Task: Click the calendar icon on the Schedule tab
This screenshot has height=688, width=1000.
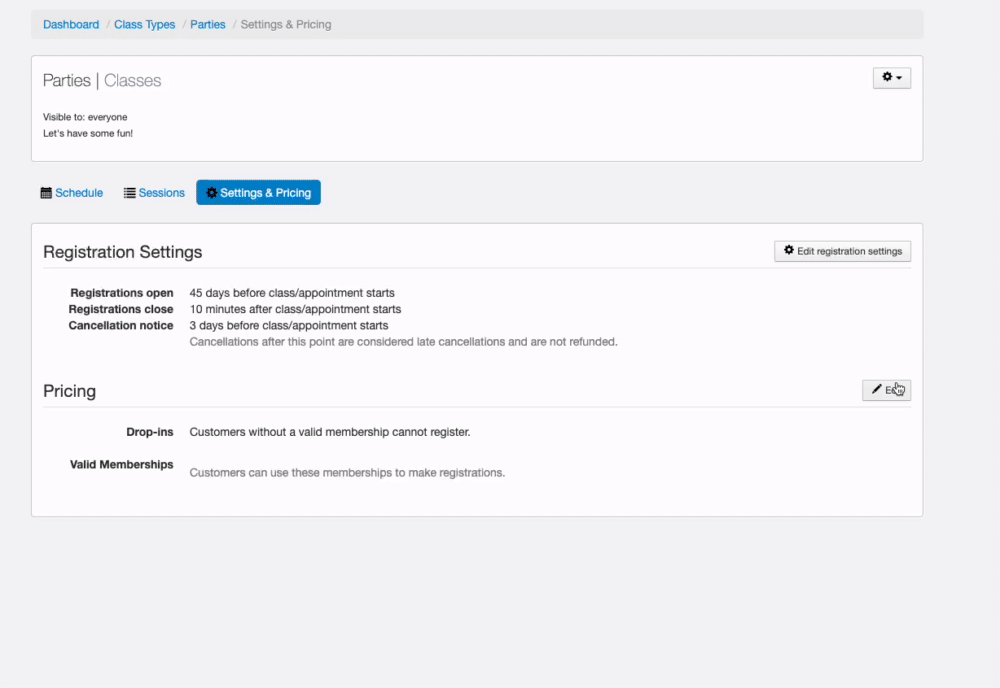Action: point(46,193)
